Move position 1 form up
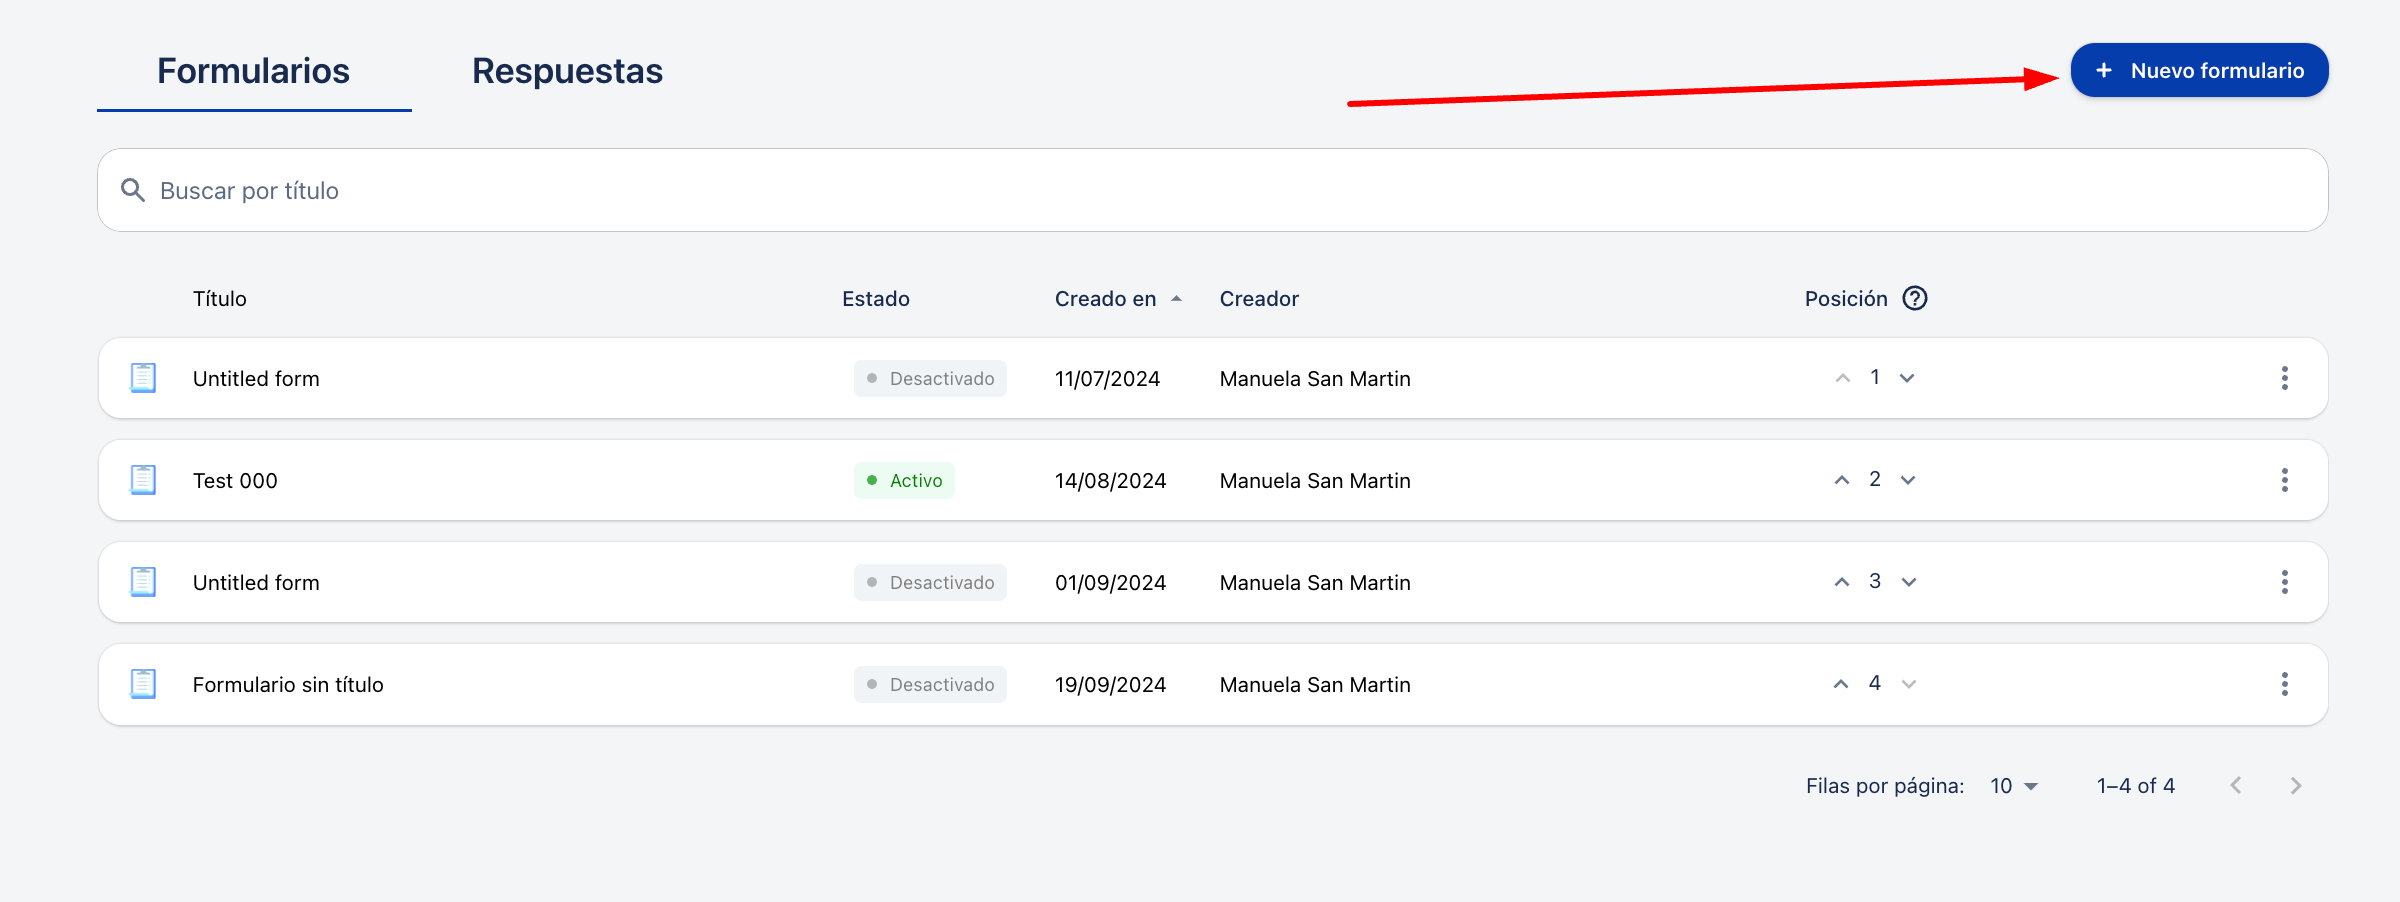The image size is (2400, 902). coord(1842,378)
